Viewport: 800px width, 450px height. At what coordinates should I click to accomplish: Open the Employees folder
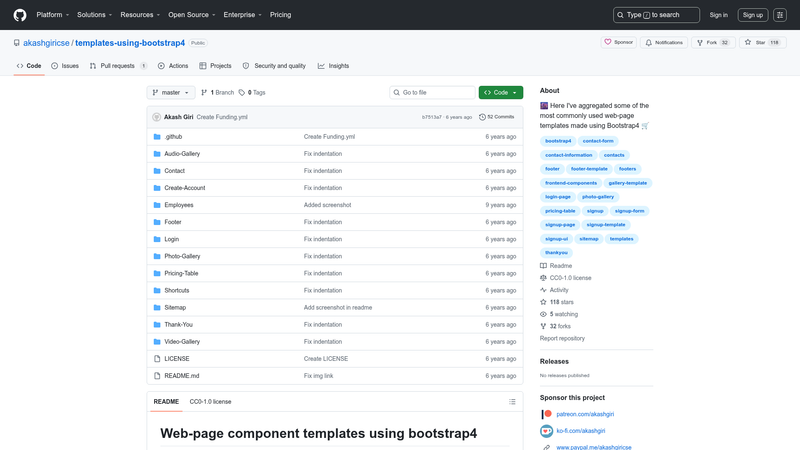(179, 205)
